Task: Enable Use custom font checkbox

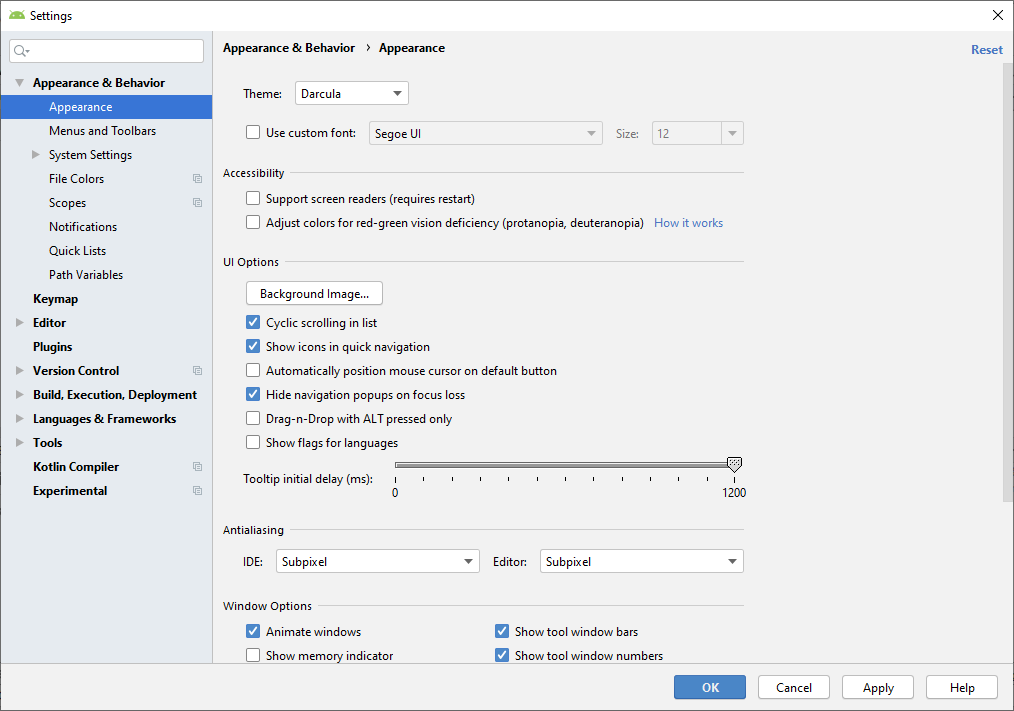Action: coord(253,133)
